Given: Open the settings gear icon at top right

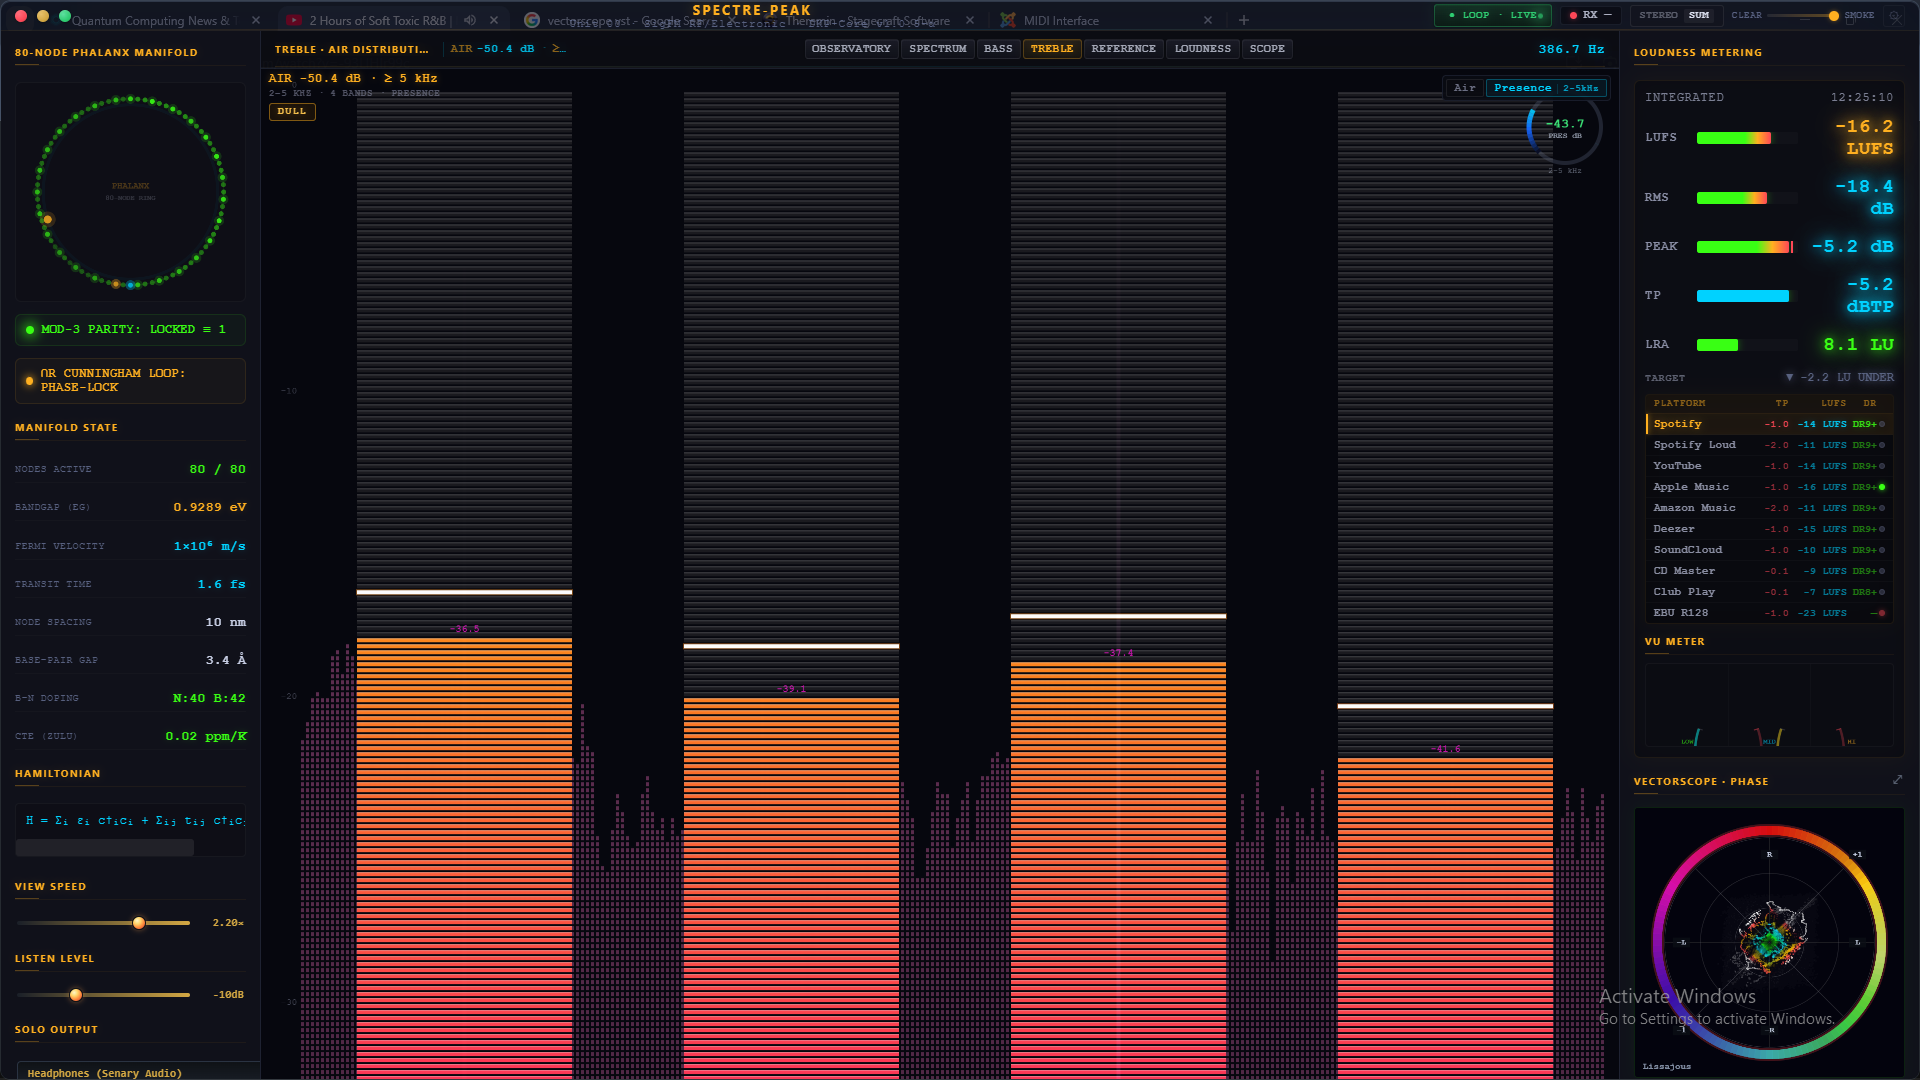Looking at the screenshot, I should pyautogui.click(x=1895, y=16).
